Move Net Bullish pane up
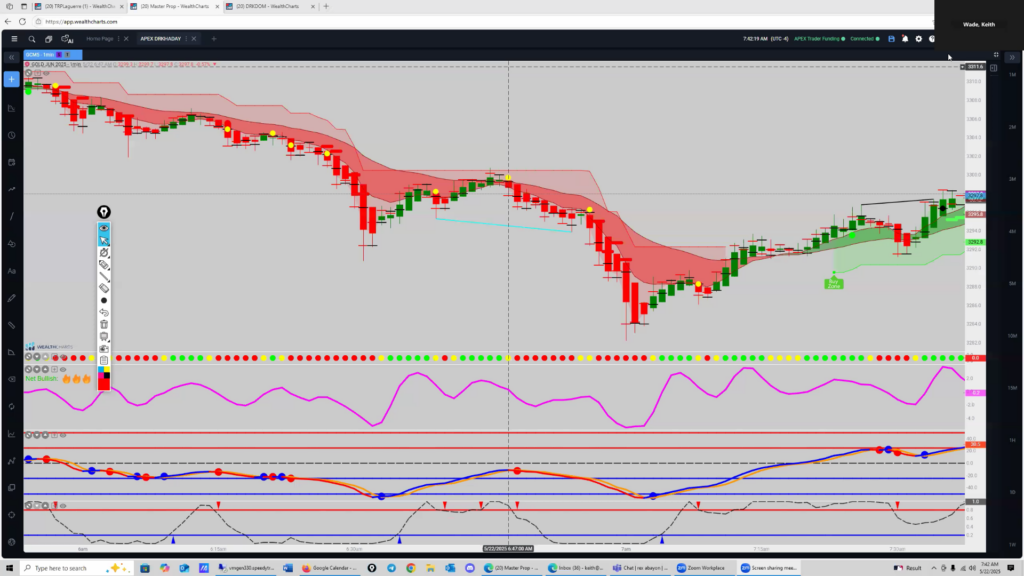 46,370
